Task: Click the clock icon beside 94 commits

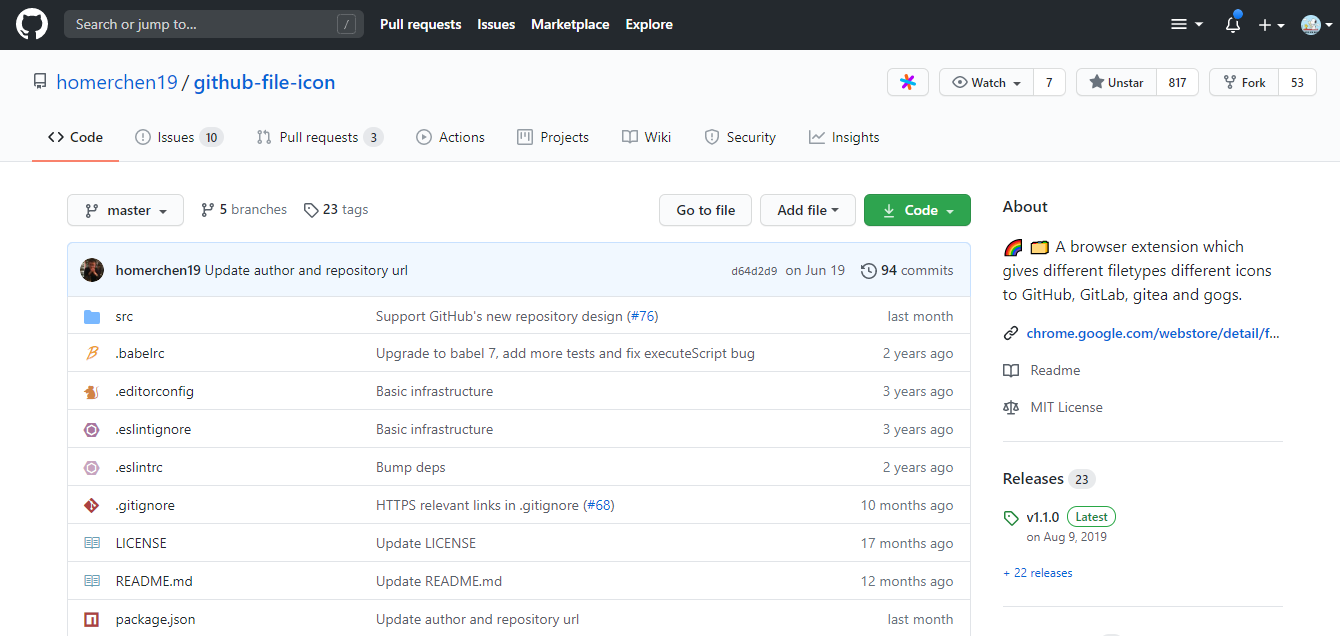Action: pyautogui.click(x=868, y=270)
